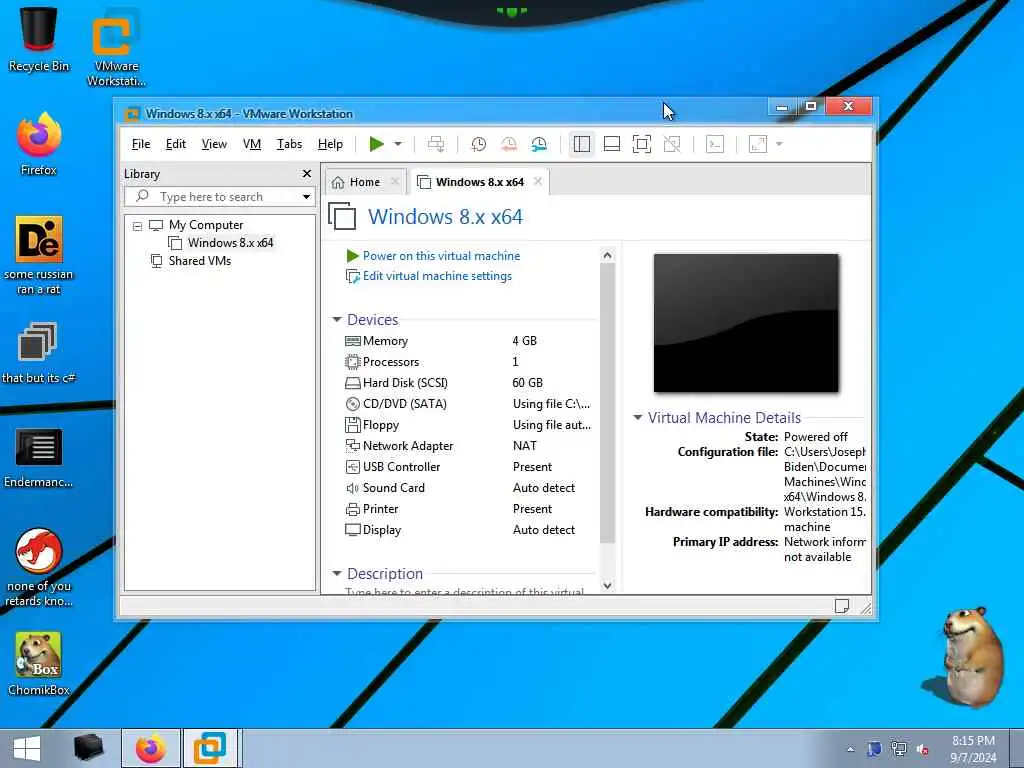Viewport: 1024px width, 768px height.
Task: Switch to the Windows 8.x x64 tab
Action: [479, 182]
